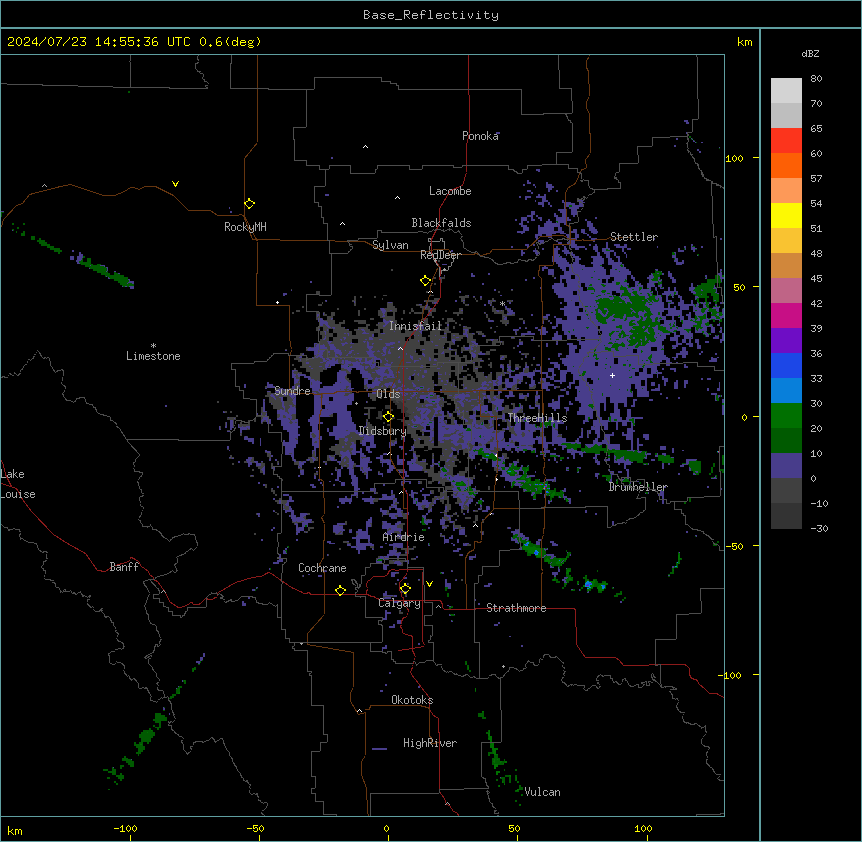Click the asterisk marker above Limestone label
The width and height of the screenshot is (862, 842).
pyautogui.click(x=153, y=346)
